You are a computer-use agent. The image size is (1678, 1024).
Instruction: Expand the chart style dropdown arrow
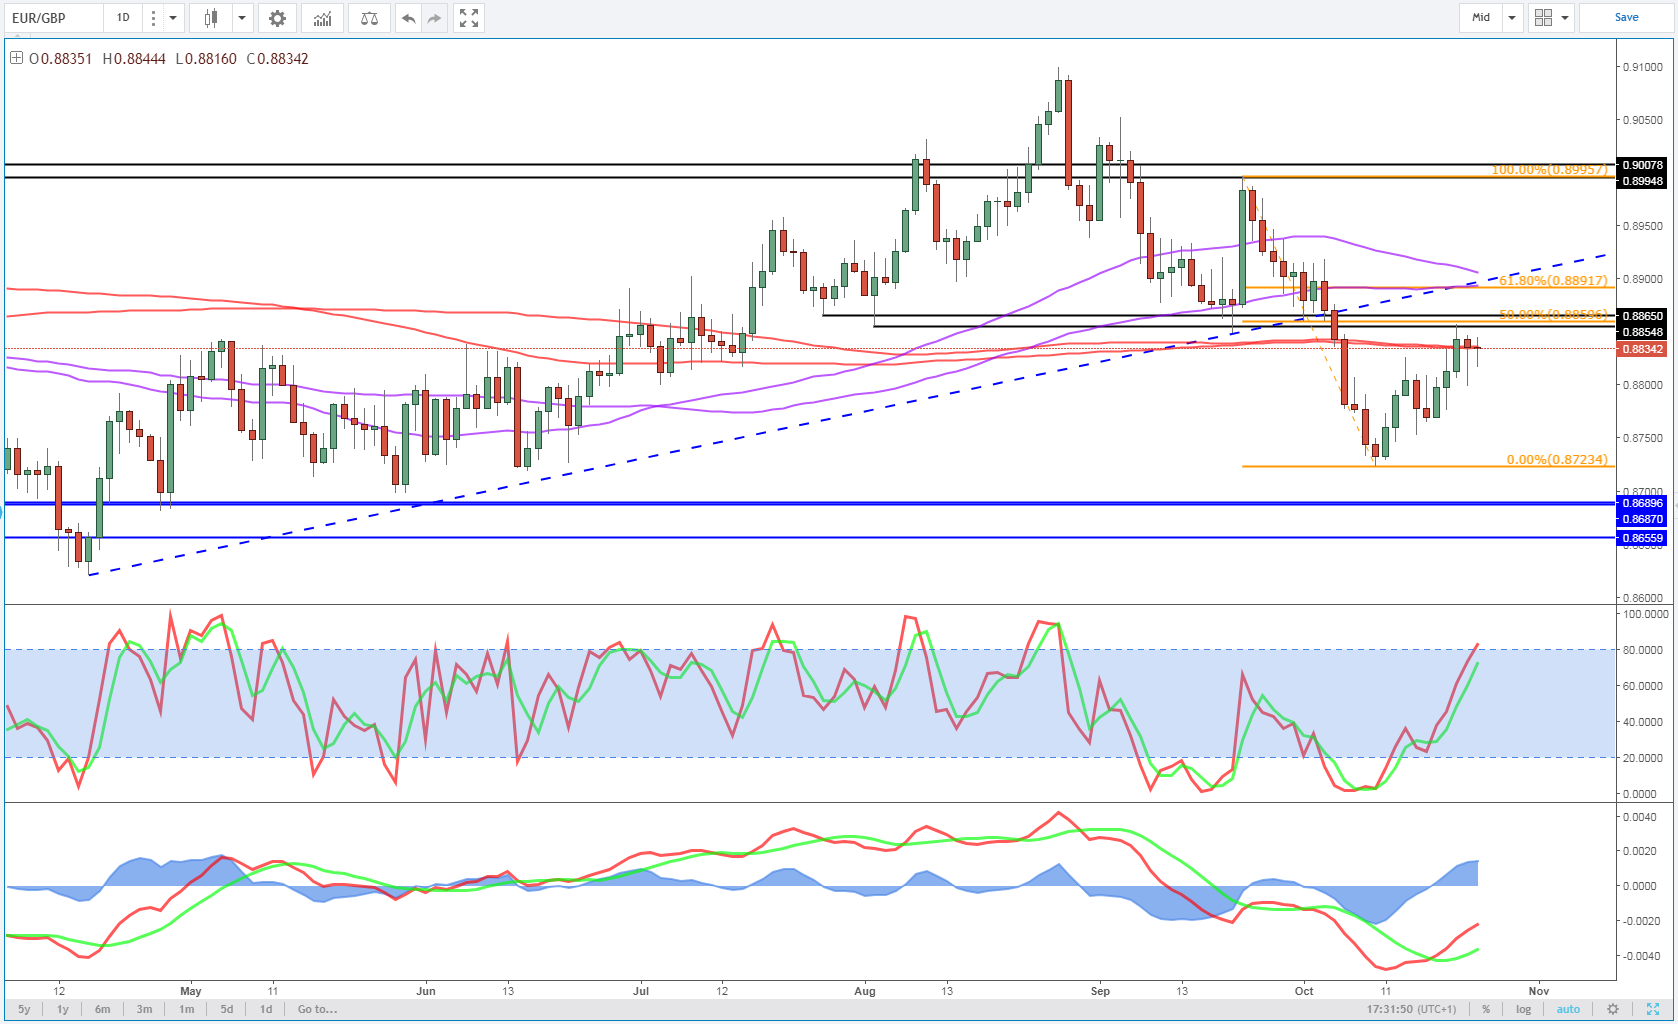coord(241,18)
